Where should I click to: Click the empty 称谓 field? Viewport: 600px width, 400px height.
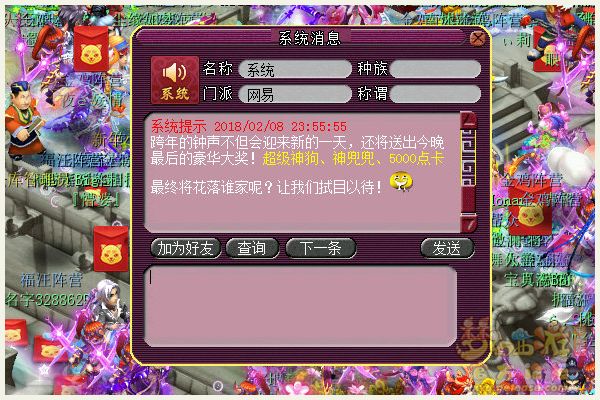(435, 94)
